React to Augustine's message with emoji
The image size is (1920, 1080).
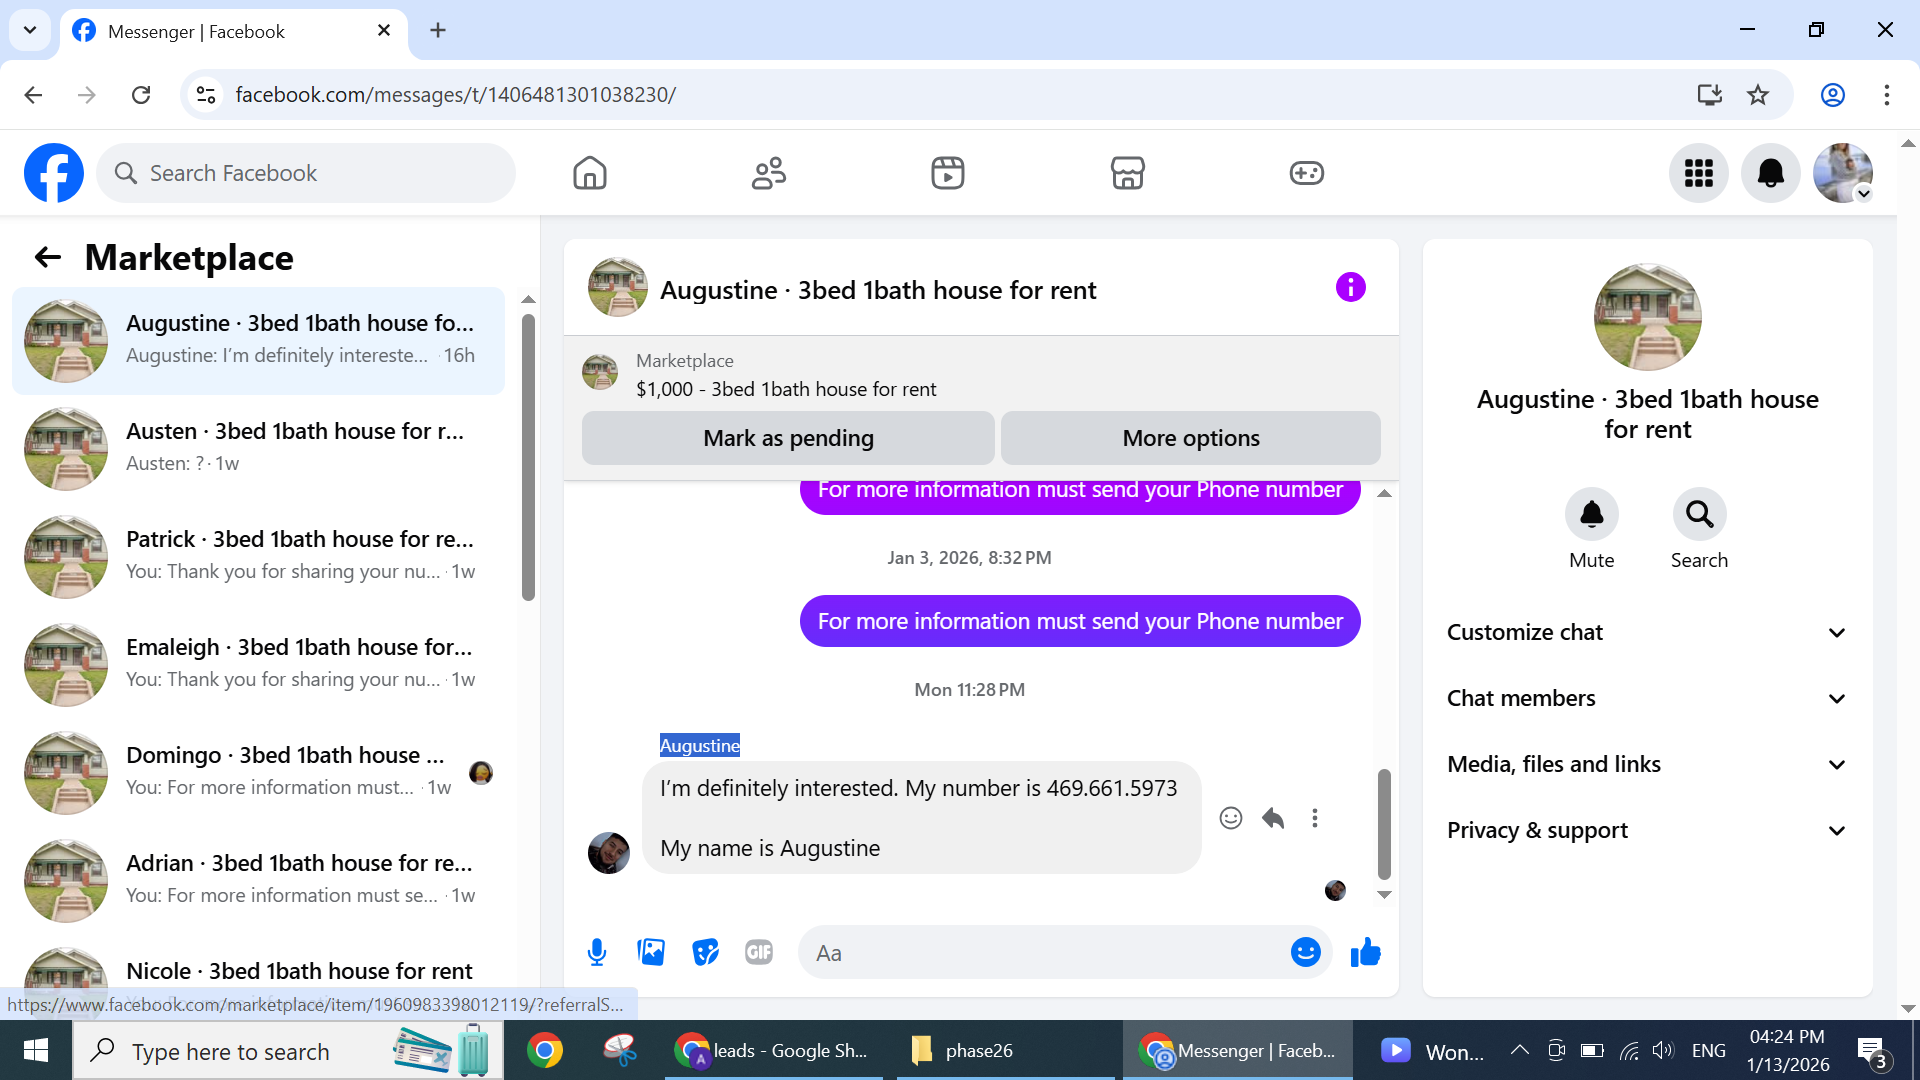pyautogui.click(x=1230, y=818)
